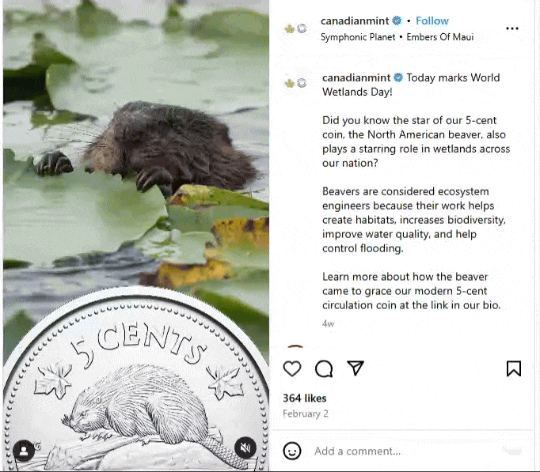Open the canadianmint username in the caption
540x472 pixels.
[x=356, y=78]
